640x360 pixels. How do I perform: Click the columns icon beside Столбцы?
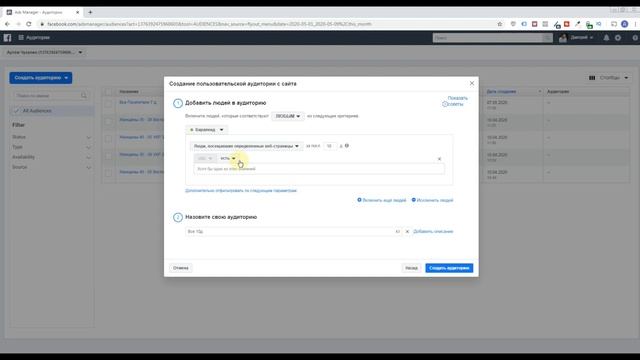click(592, 78)
